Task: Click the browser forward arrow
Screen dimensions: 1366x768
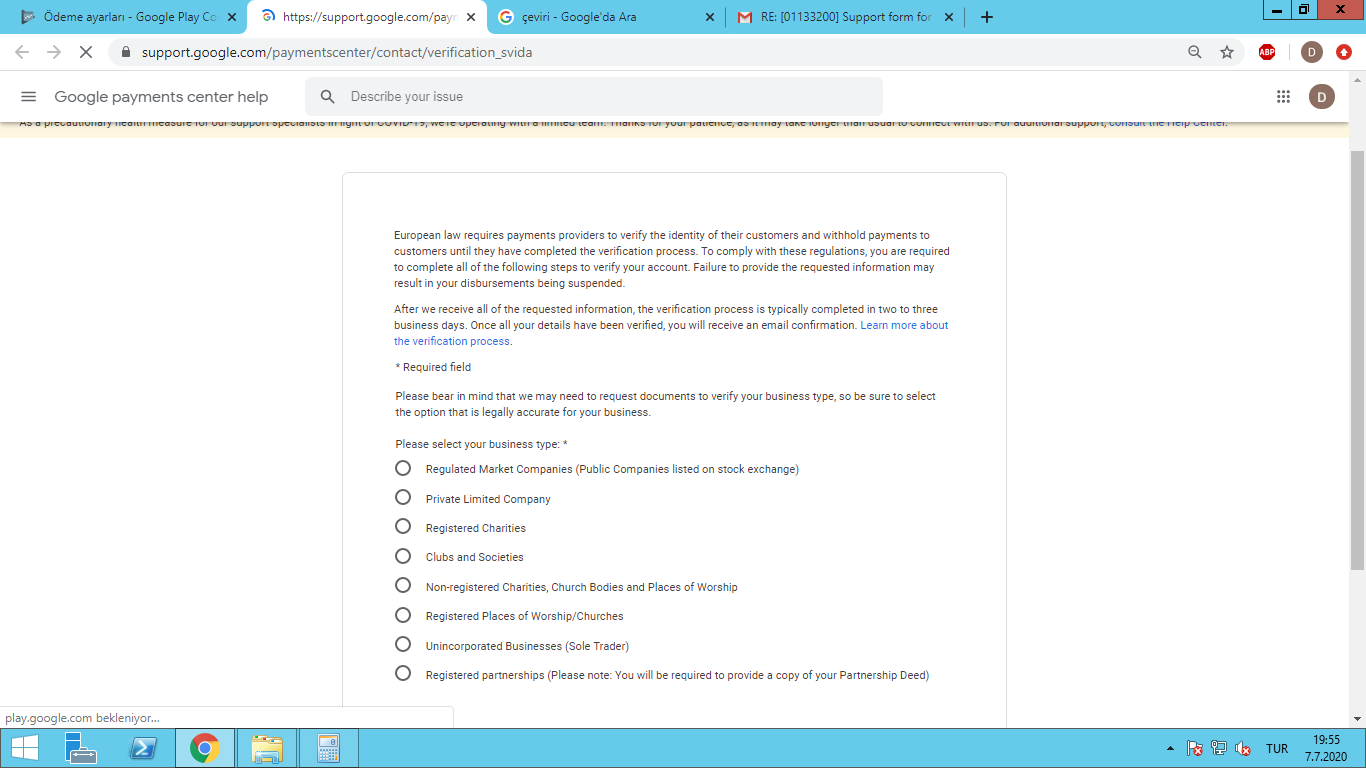Action: [x=54, y=52]
